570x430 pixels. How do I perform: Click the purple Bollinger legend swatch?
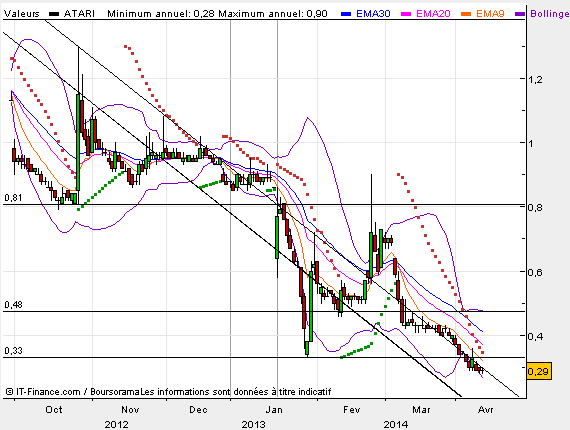tap(520, 14)
